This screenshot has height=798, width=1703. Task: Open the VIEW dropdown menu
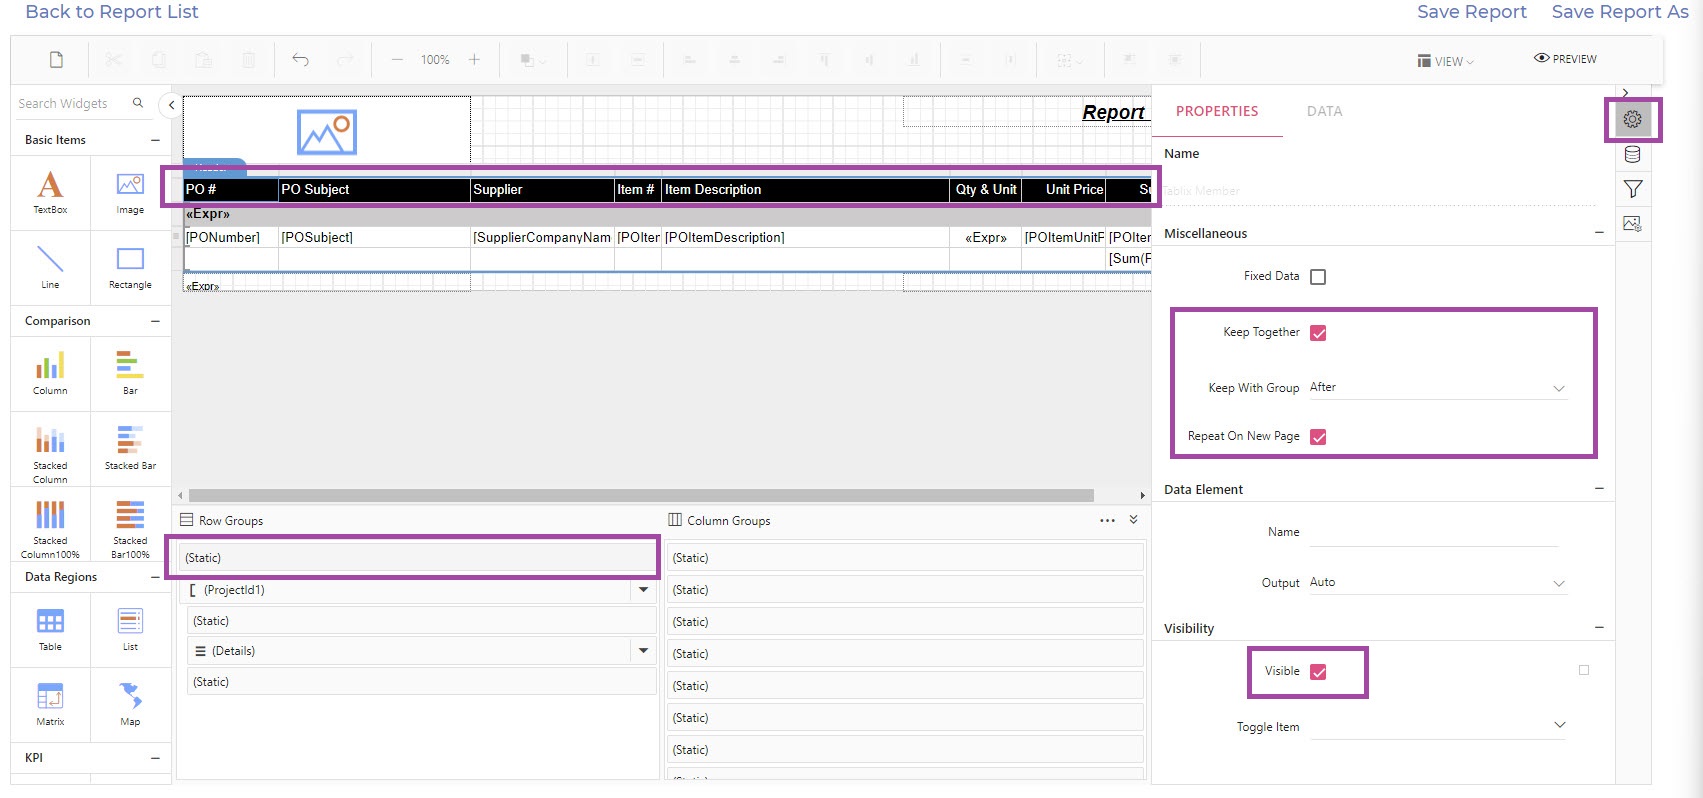pyautogui.click(x=1446, y=61)
